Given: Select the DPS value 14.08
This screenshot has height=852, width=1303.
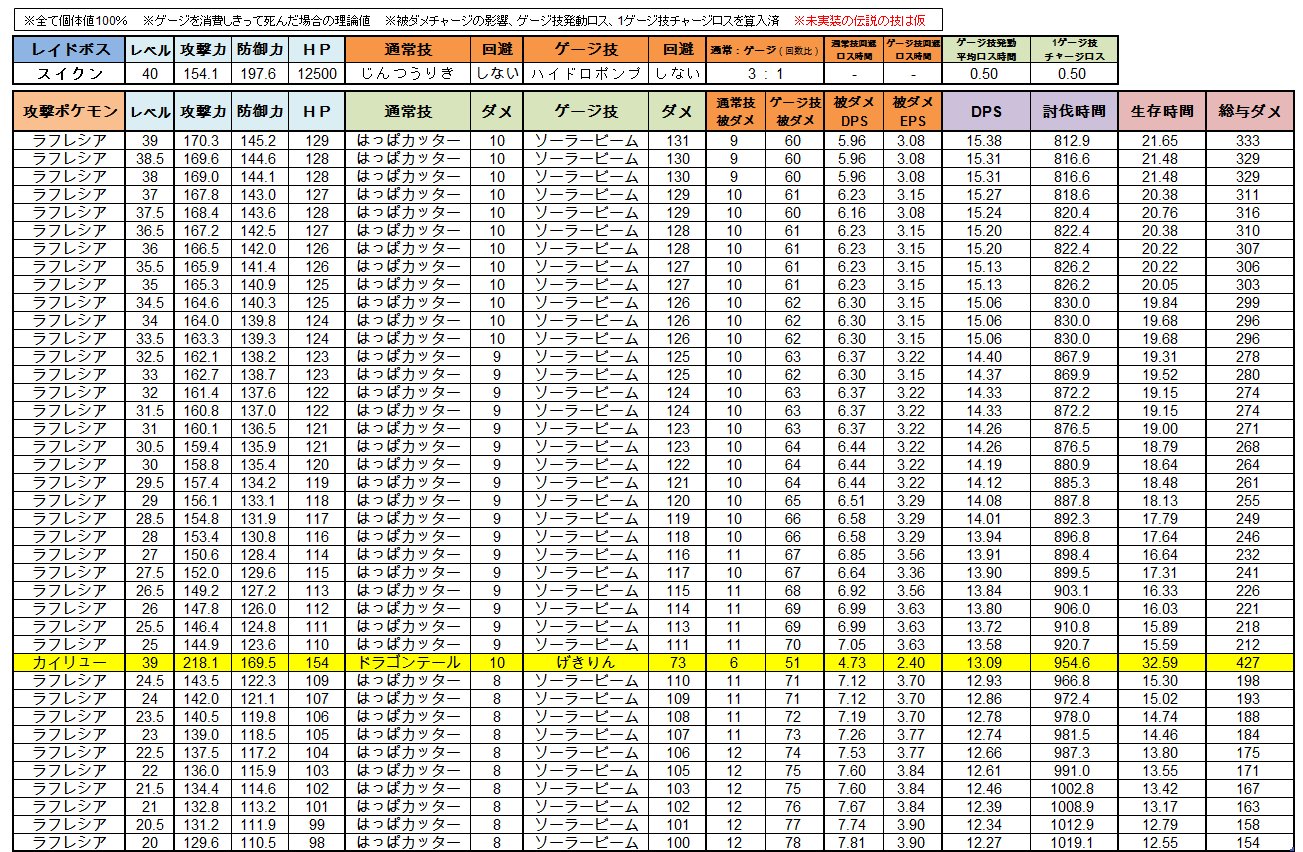Looking at the screenshot, I should 986,500.
